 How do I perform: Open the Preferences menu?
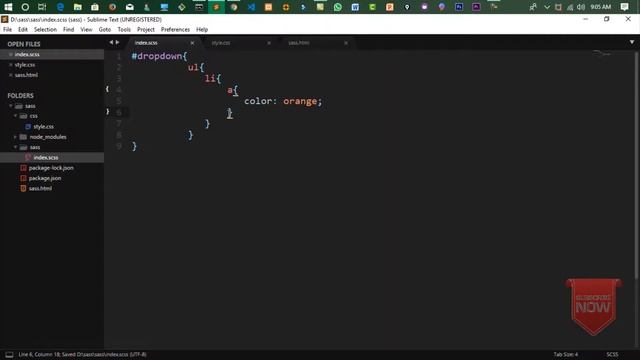[175, 29]
